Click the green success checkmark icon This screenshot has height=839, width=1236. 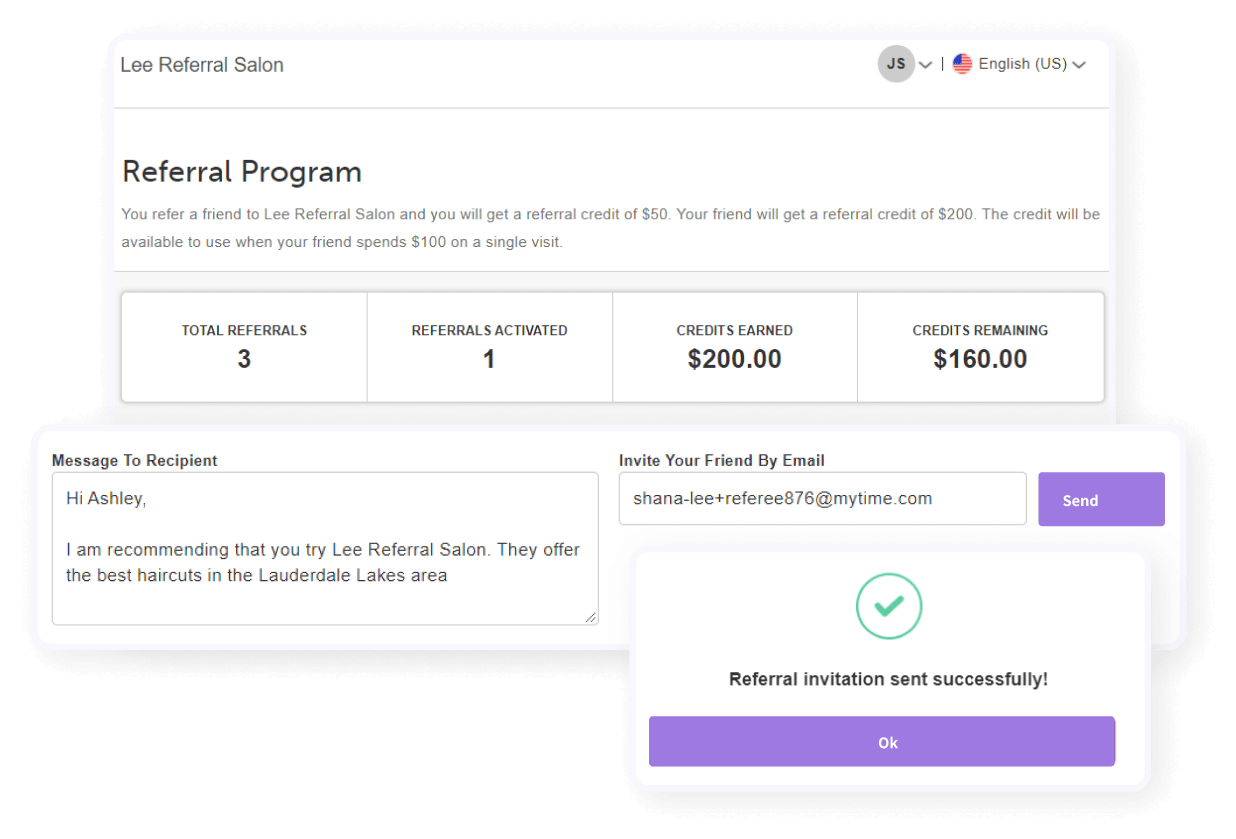(x=889, y=606)
